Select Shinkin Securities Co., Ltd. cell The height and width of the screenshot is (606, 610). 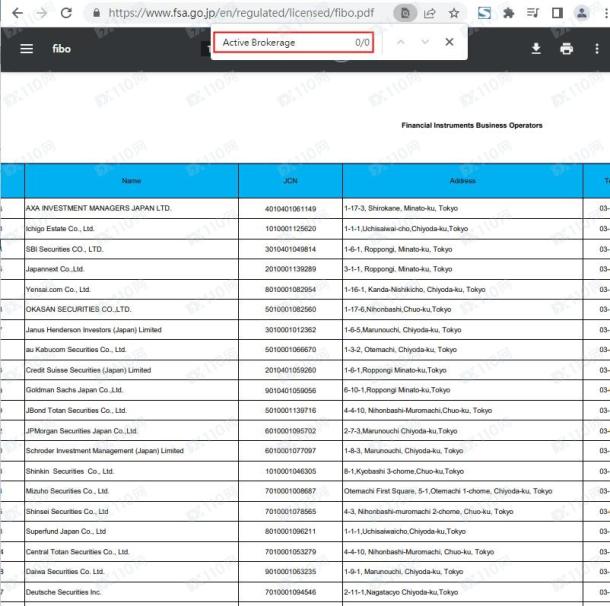click(x=131, y=471)
